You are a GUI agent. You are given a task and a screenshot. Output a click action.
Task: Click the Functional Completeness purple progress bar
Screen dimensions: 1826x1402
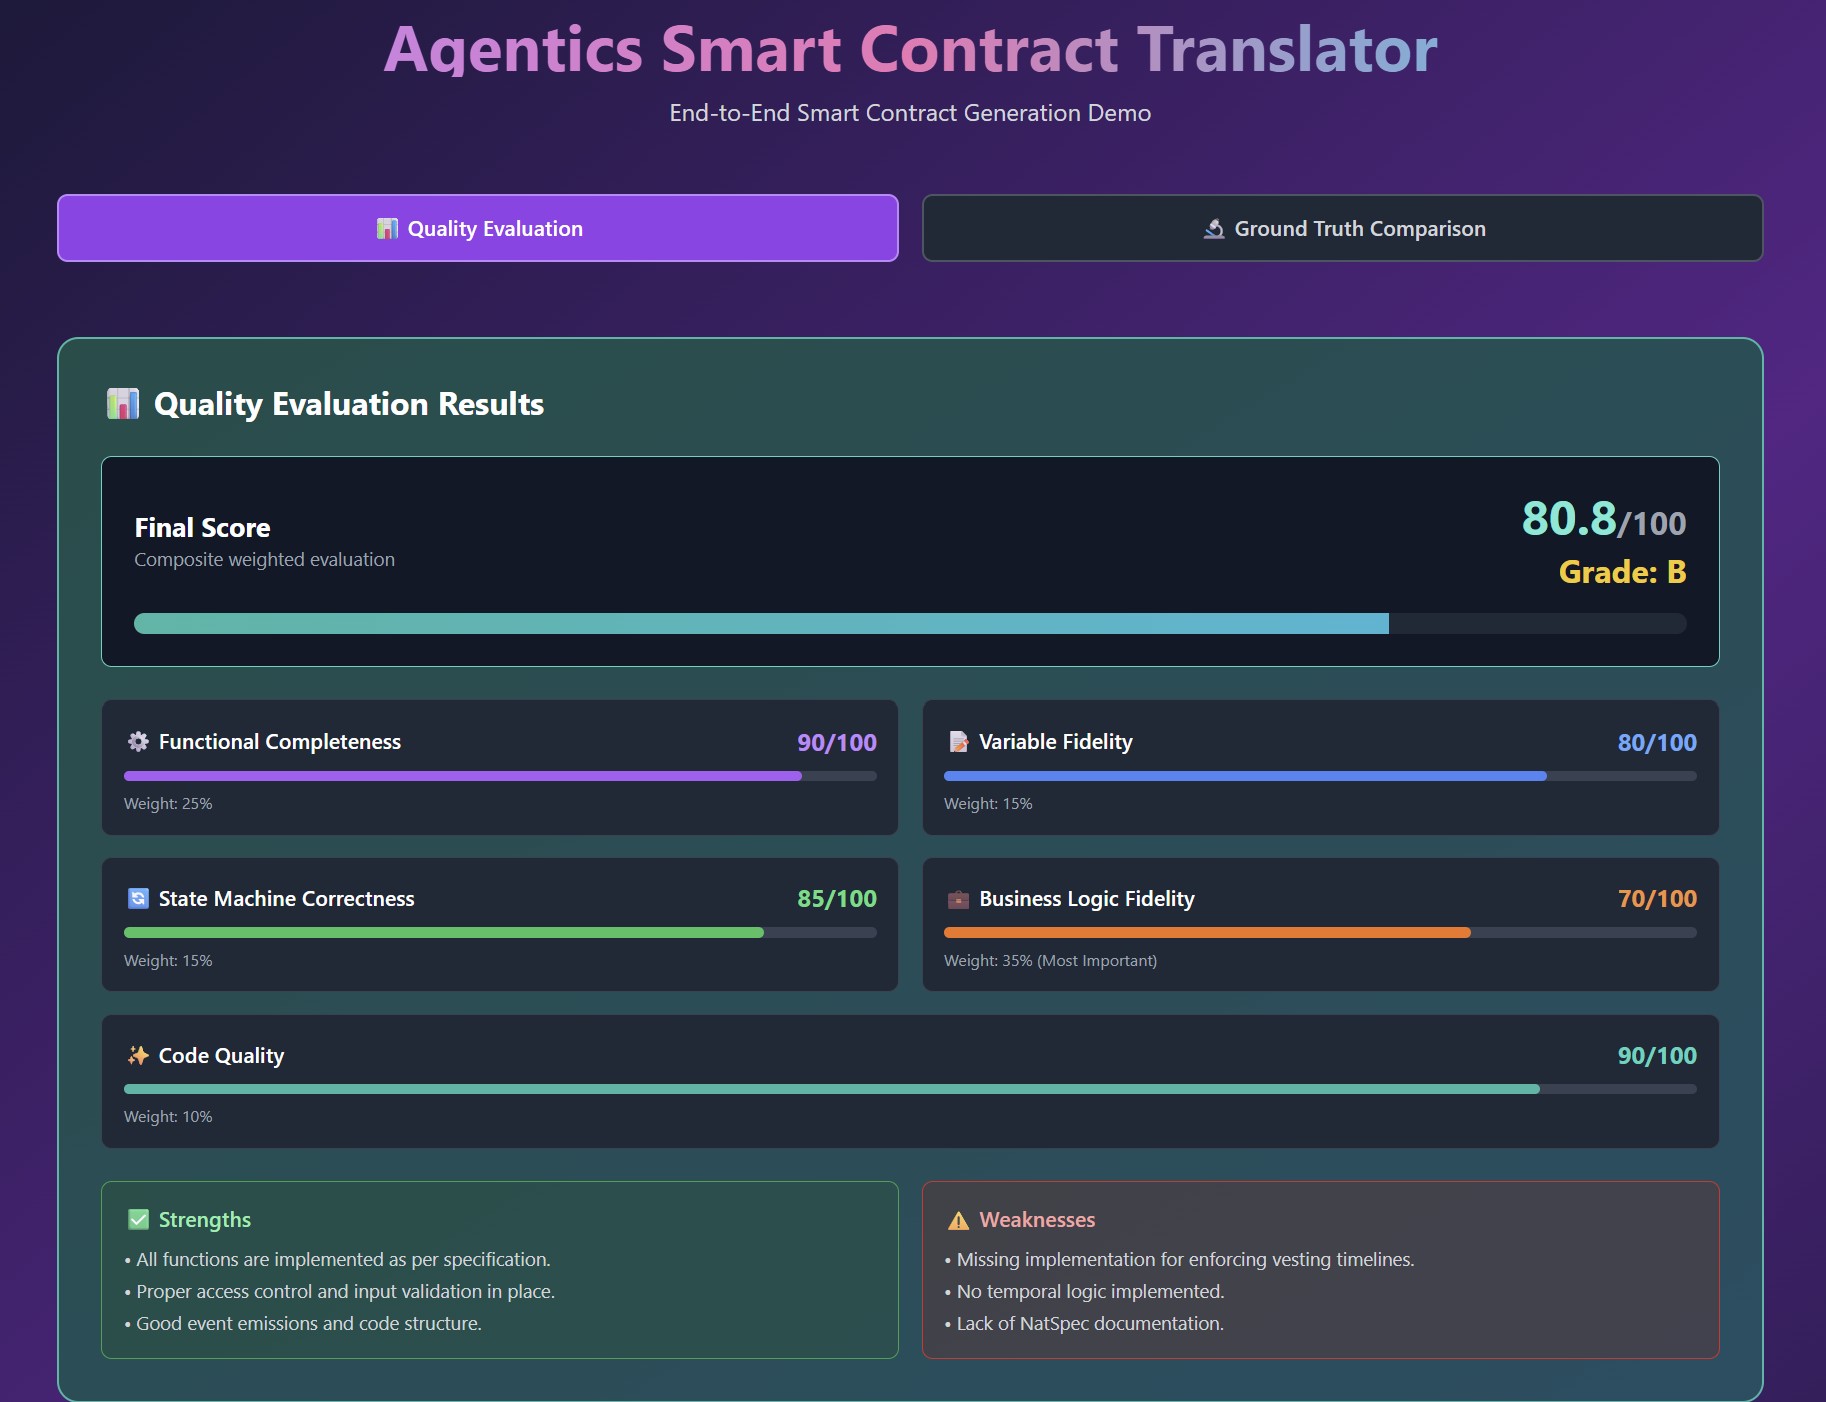(x=462, y=776)
